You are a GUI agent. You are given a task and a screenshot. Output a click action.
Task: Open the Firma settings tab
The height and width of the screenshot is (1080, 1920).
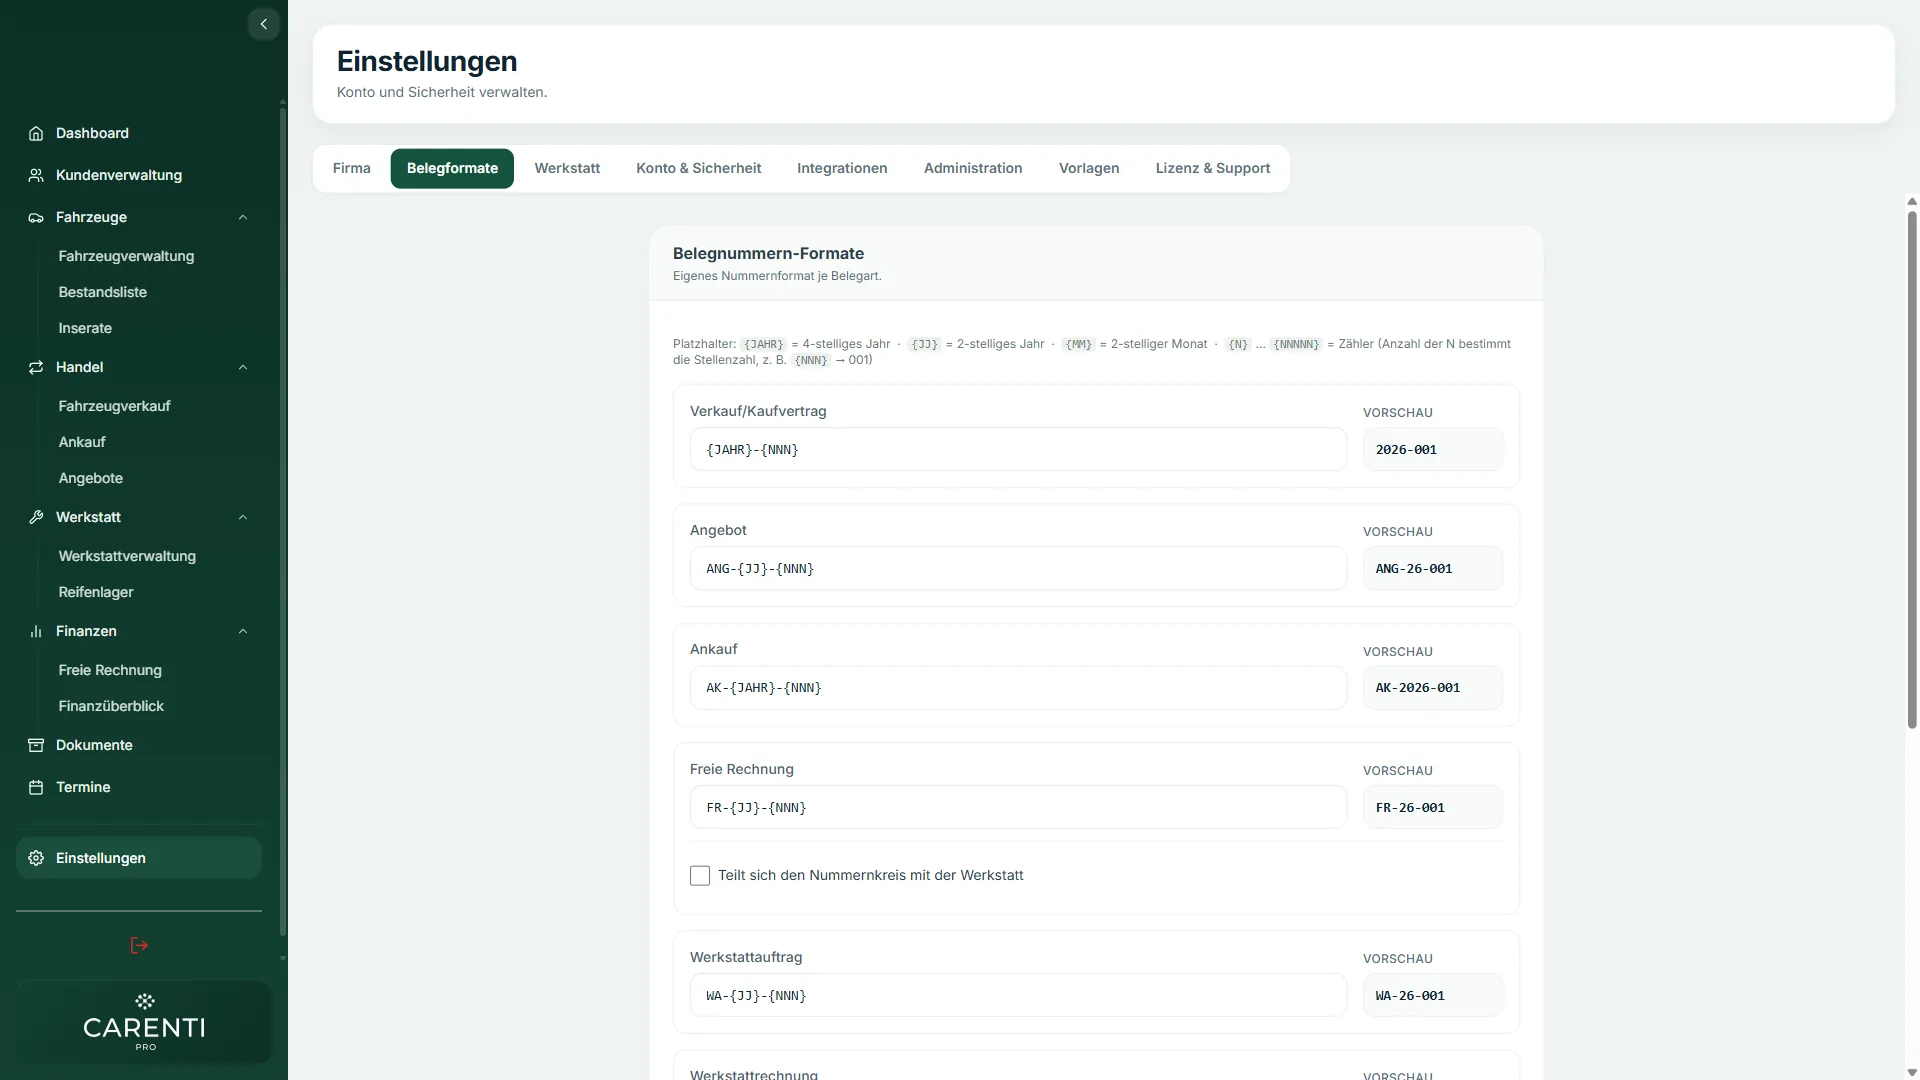pyautogui.click(x=351, y=168)
